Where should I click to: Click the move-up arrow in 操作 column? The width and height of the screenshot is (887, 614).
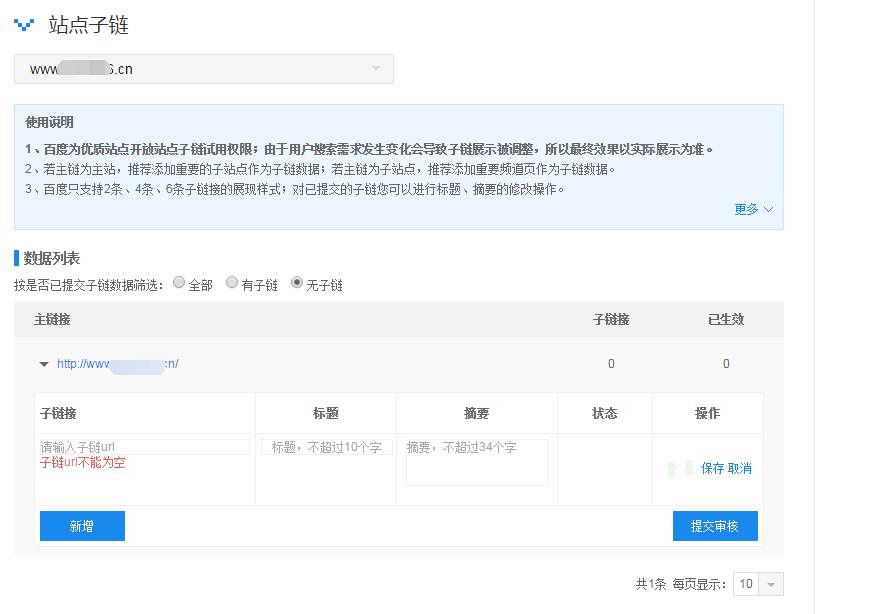click(671, 469)
